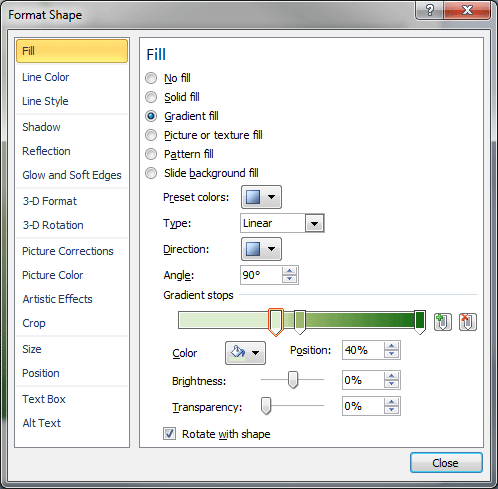The height and width of the screenshot is (489, 498).
Task: Choose the Pattern fill option
Action: [151, 154]
